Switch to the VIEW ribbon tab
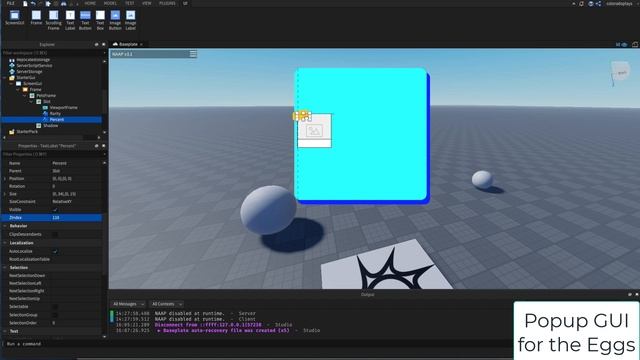Image resolution: width=640 pixels, height=360 pixels. click(147, 3)
